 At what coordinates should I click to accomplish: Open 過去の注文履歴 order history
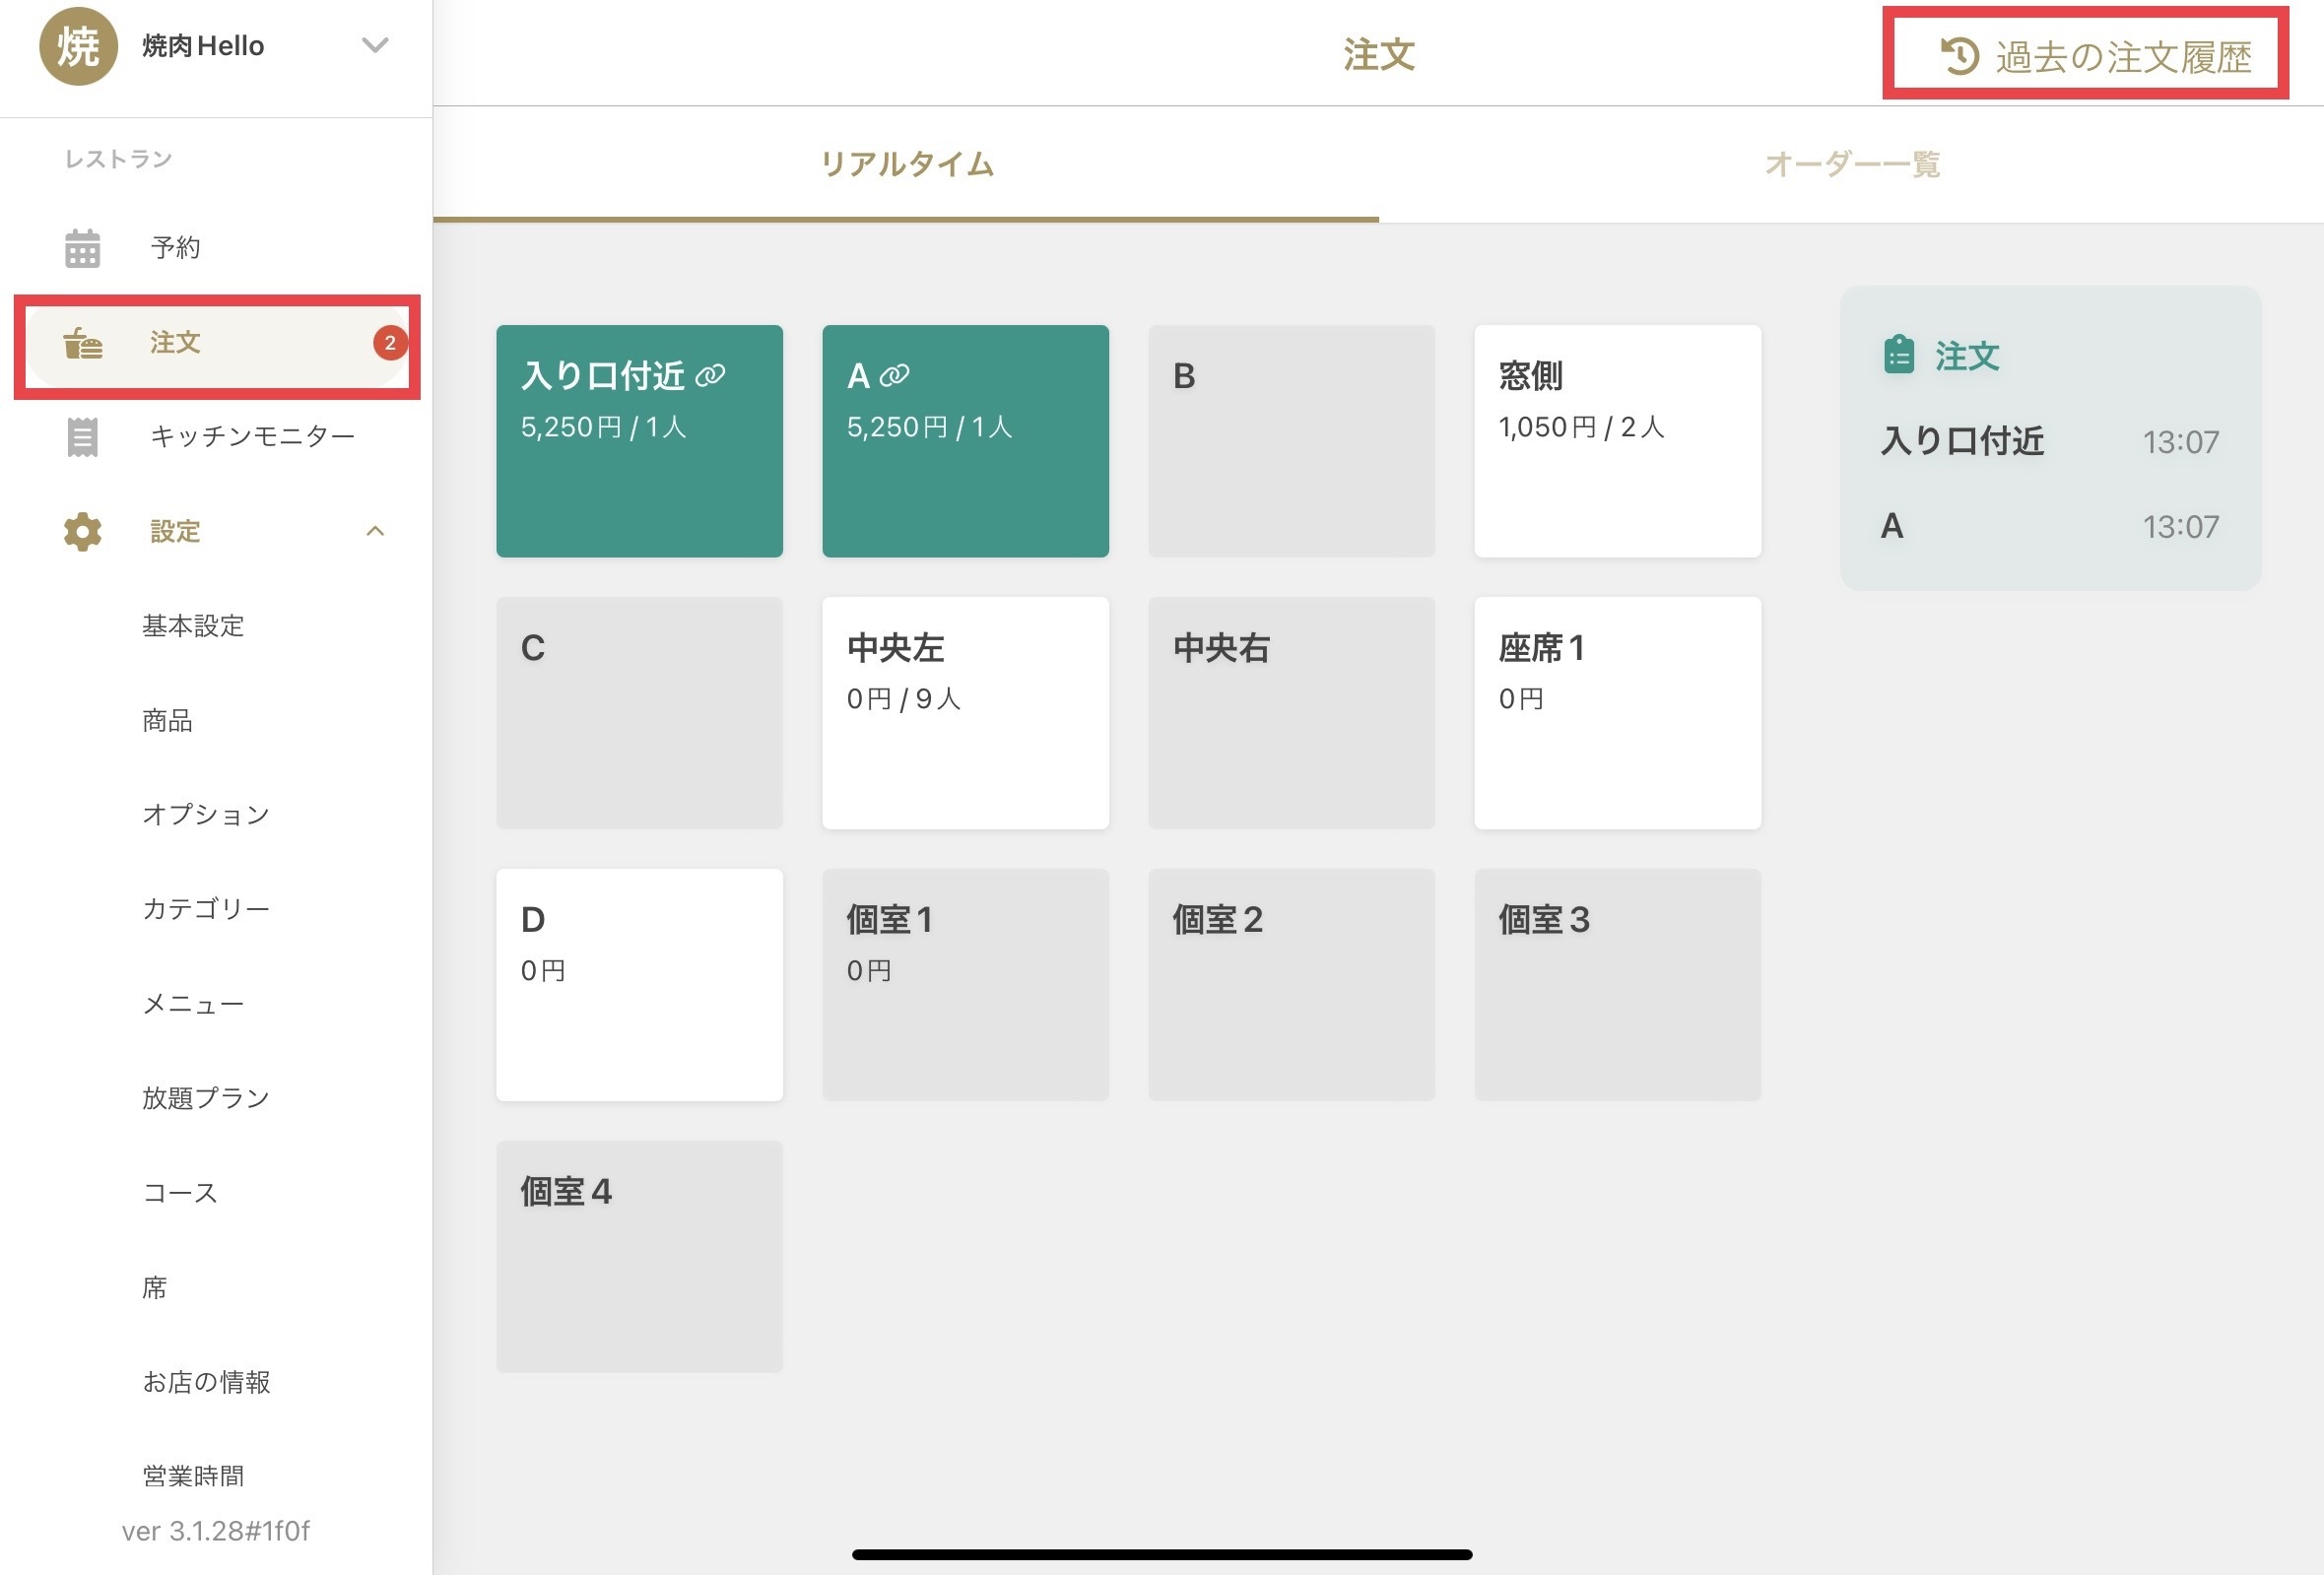point(2122,56)
